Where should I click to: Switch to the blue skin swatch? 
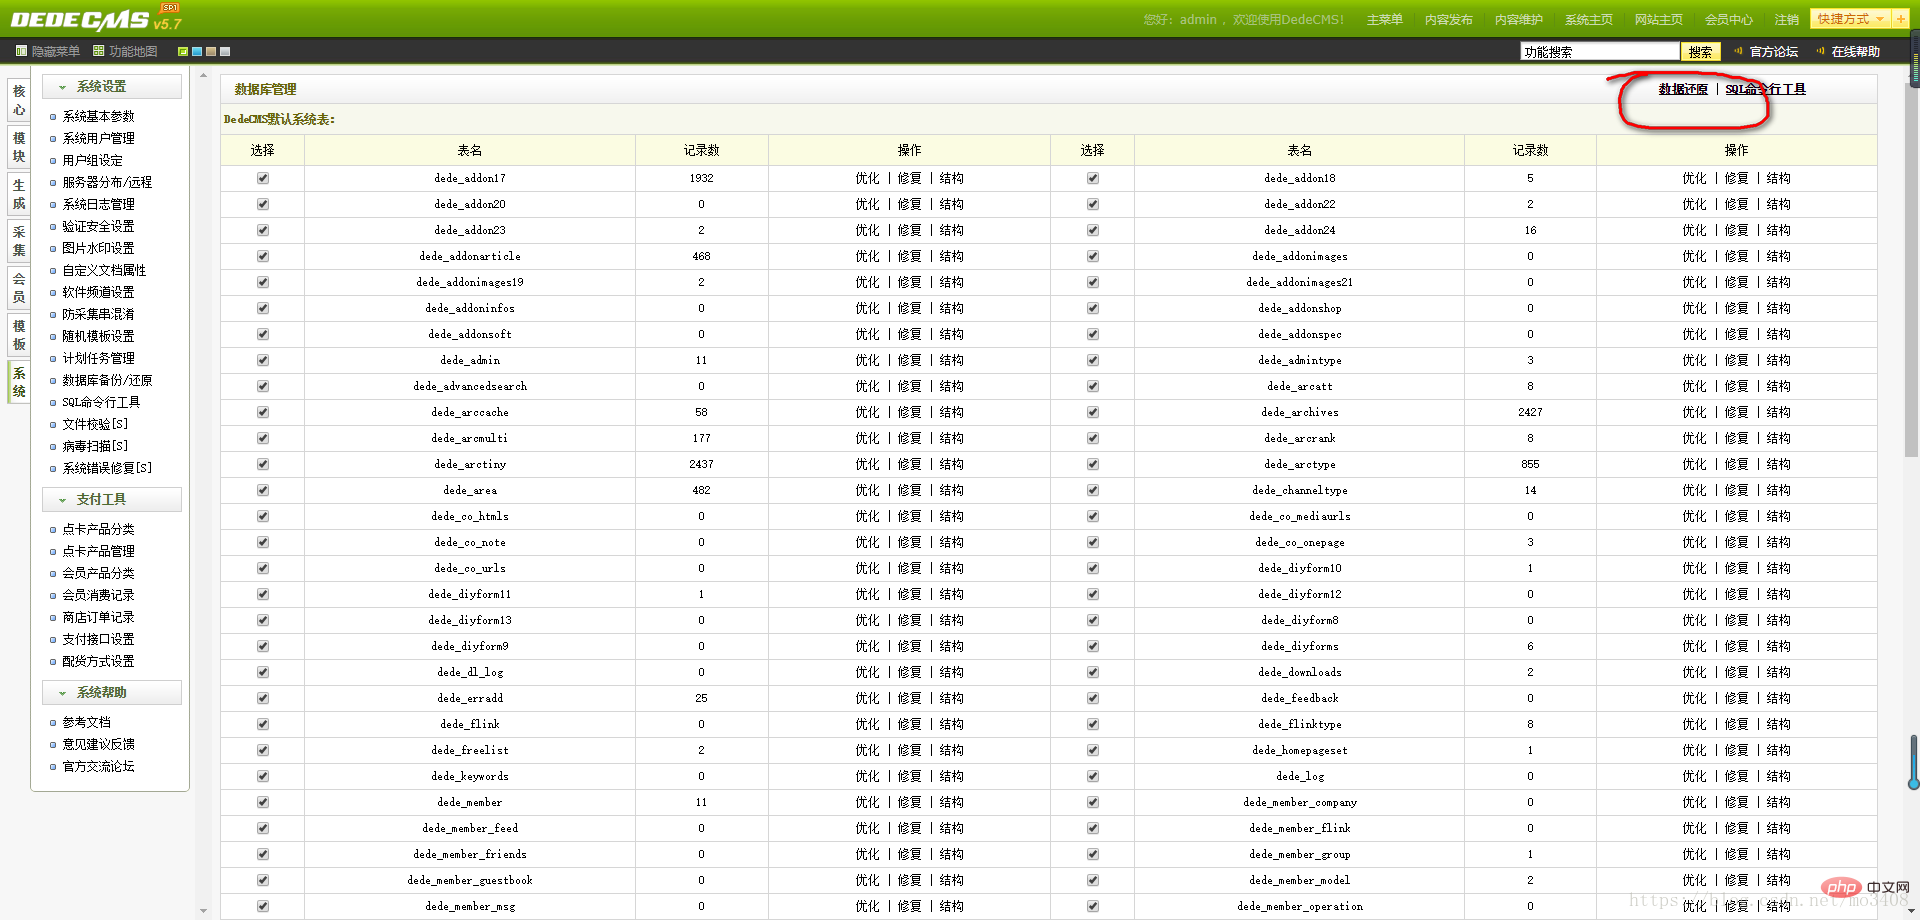(197, 51)
